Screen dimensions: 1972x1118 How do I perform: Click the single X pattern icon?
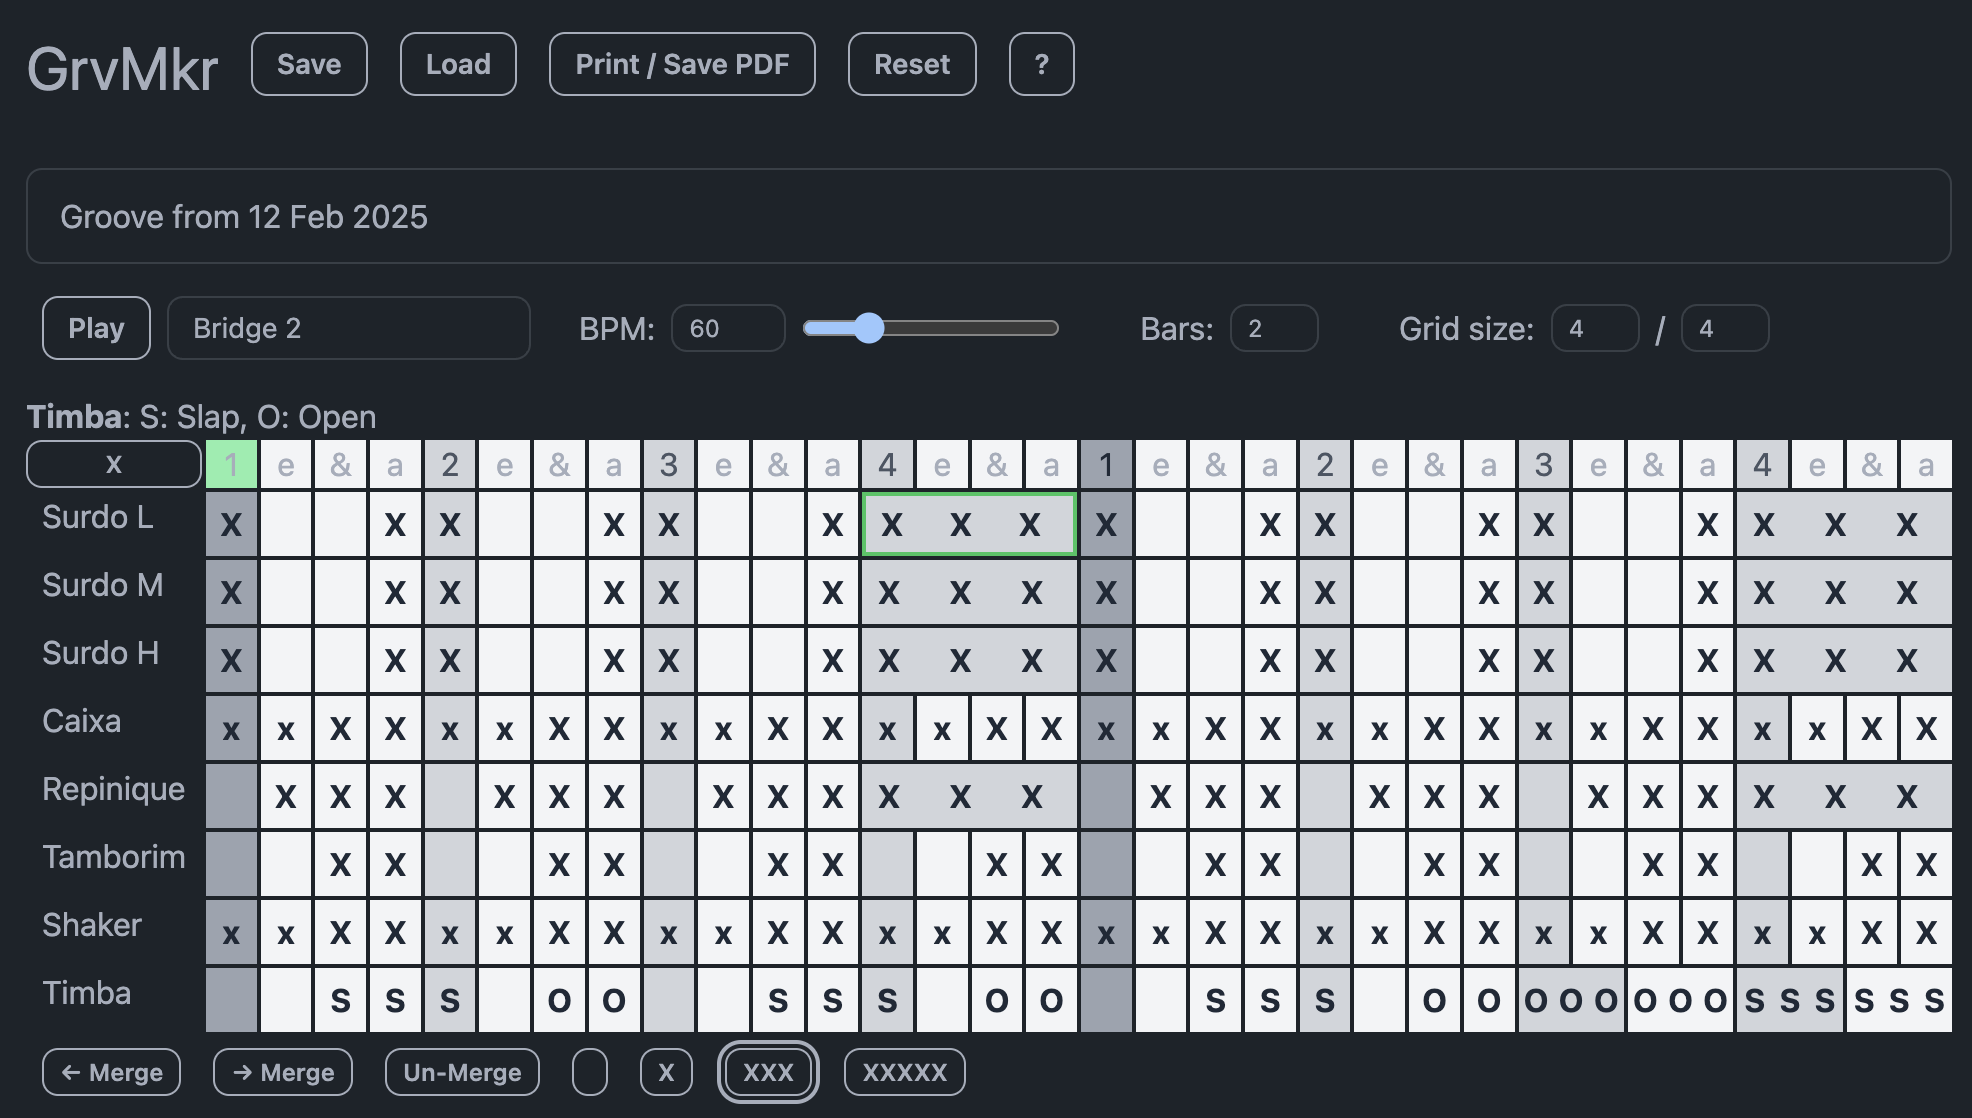click(x=666, y=1072)
